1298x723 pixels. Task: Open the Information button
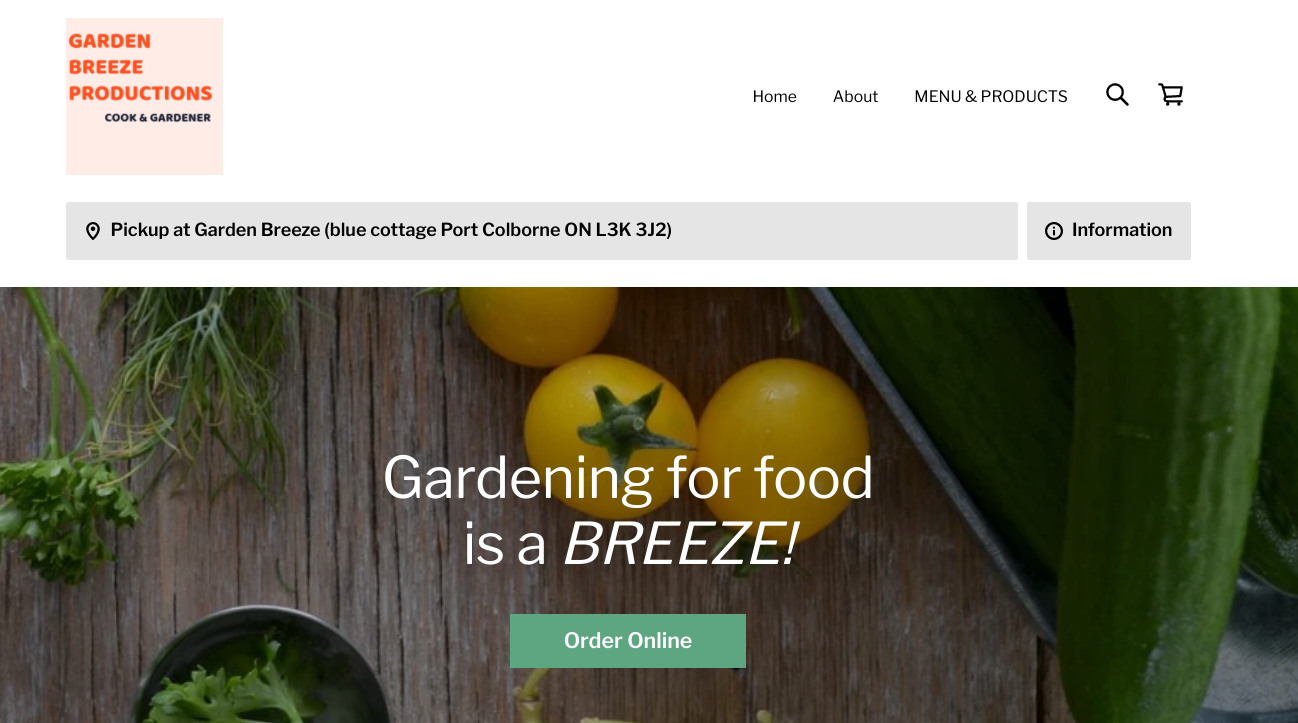(x=1109, y=231)
